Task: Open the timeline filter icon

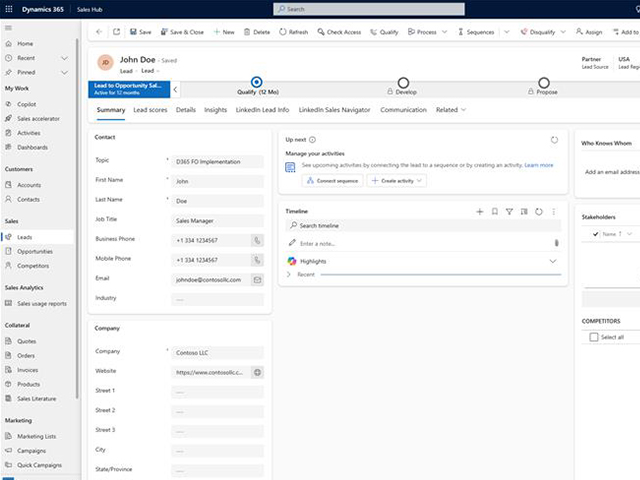Action: (x=509, y=212)
